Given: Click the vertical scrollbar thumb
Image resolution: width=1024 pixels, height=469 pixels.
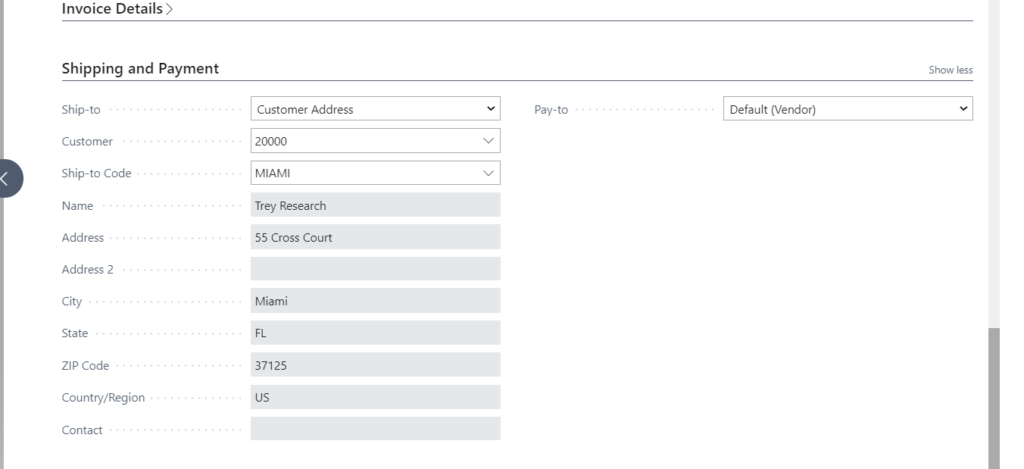Looking at the screenshot, I should pyautogui.click(x=994, y=398).
